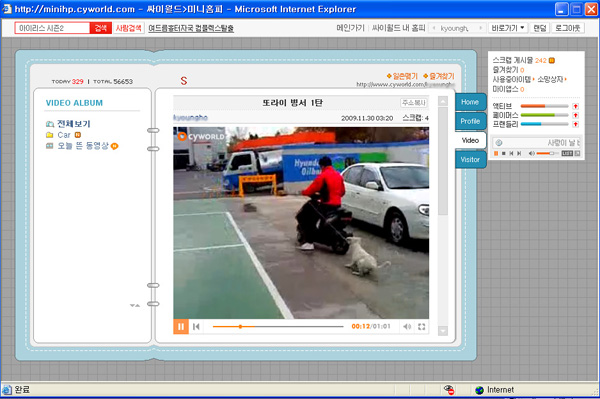Expand the left panel collapse arrows
This screenshot has height=399, width=600.
(135, 305)
